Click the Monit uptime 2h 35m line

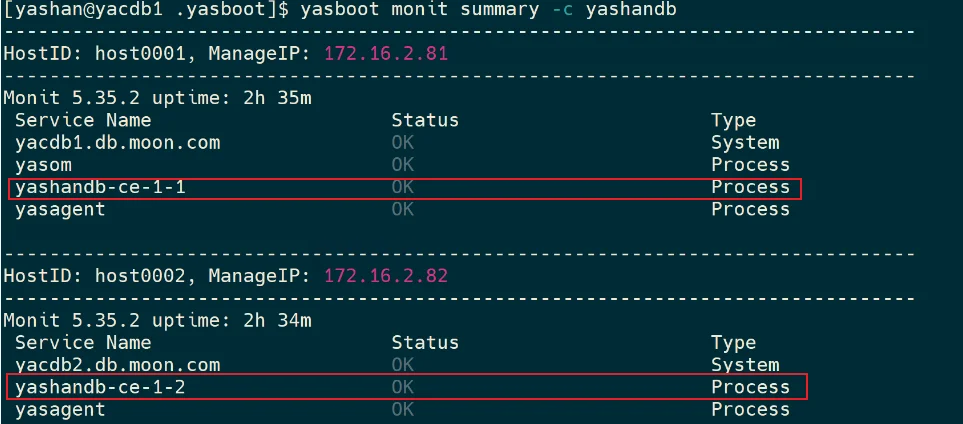157,98
